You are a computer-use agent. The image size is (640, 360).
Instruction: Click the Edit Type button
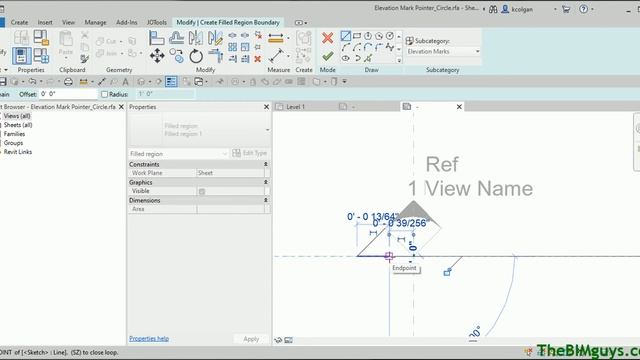click(249, 153)
